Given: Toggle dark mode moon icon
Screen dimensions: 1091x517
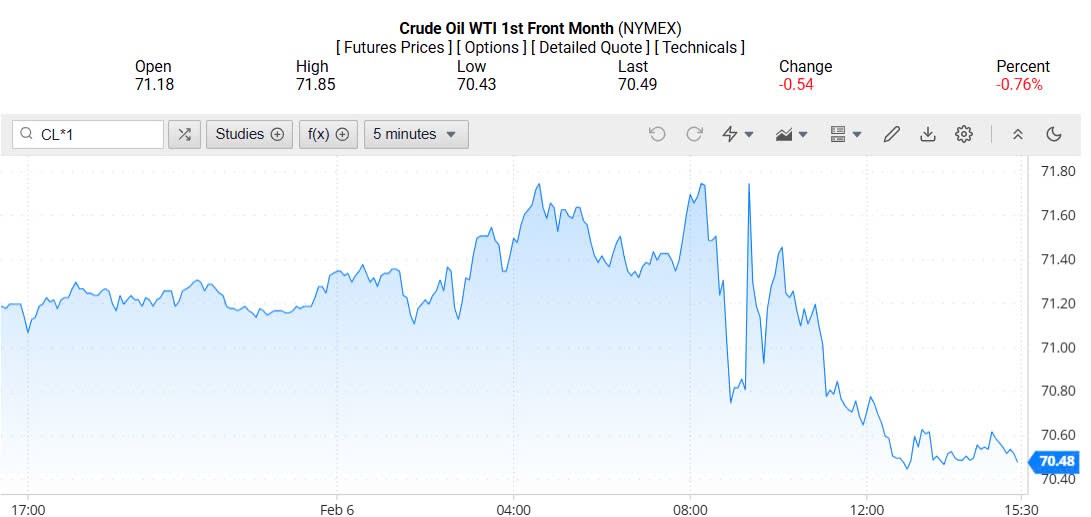Looking at the screenshot, I should 1054,134.
